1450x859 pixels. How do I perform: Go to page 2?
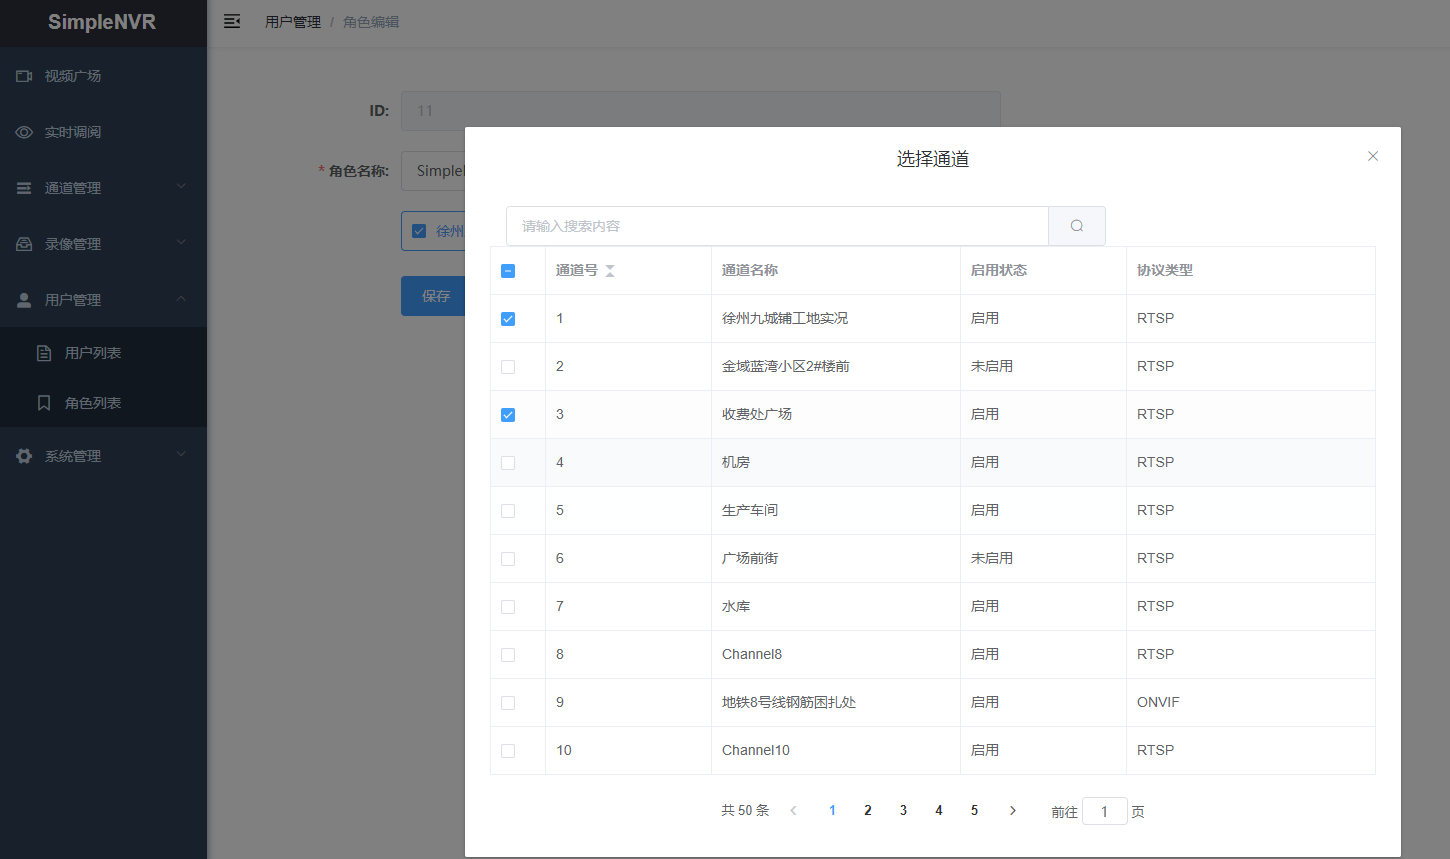(x=868, y=811)
